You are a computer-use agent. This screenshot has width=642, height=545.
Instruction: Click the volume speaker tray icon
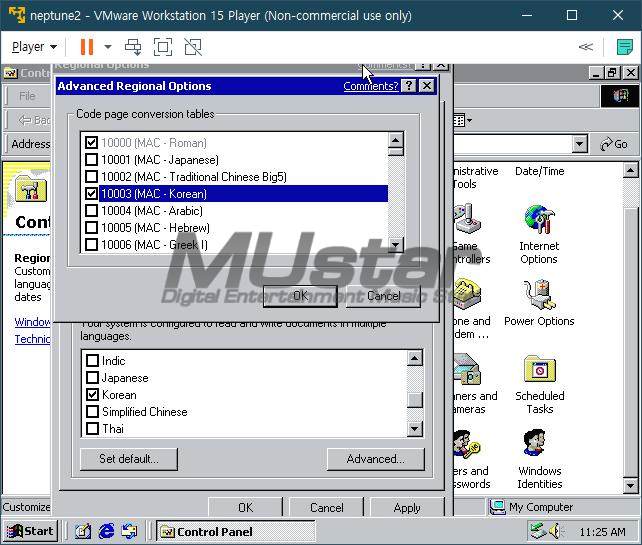[x=556, y=531]
